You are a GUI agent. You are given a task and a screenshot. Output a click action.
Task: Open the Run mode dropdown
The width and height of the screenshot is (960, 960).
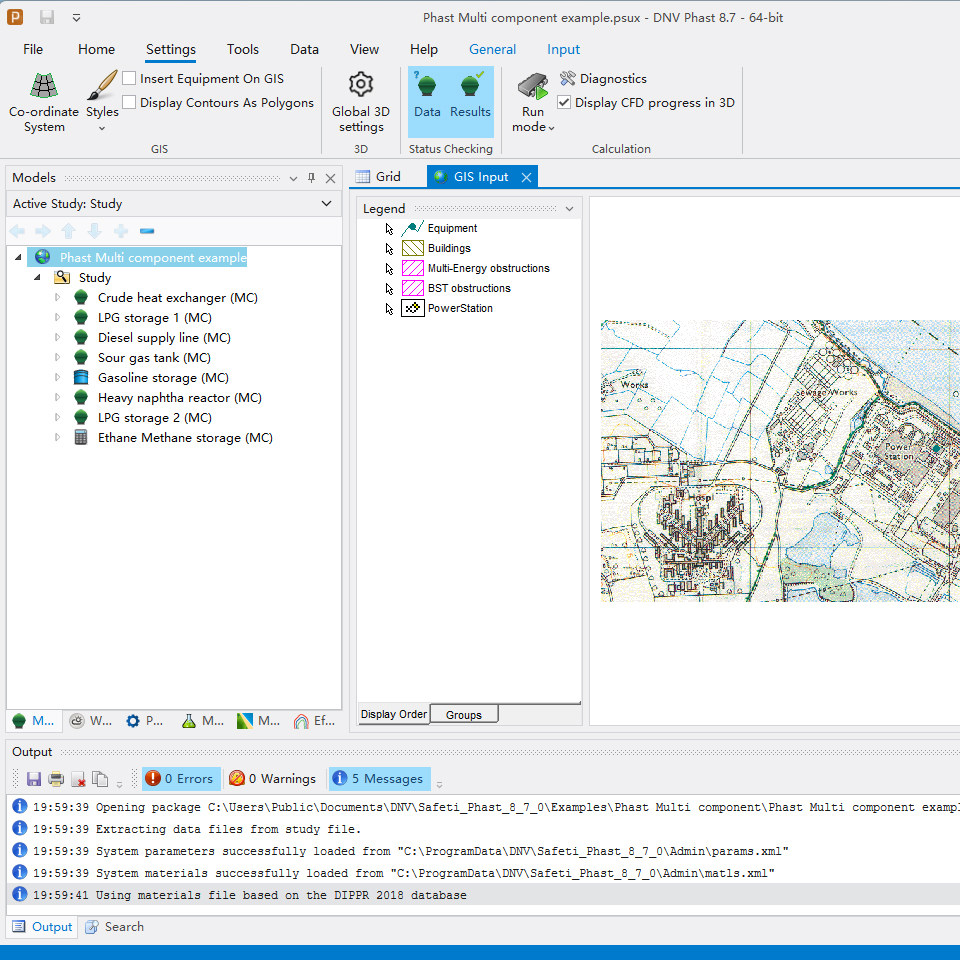[533, 127]
